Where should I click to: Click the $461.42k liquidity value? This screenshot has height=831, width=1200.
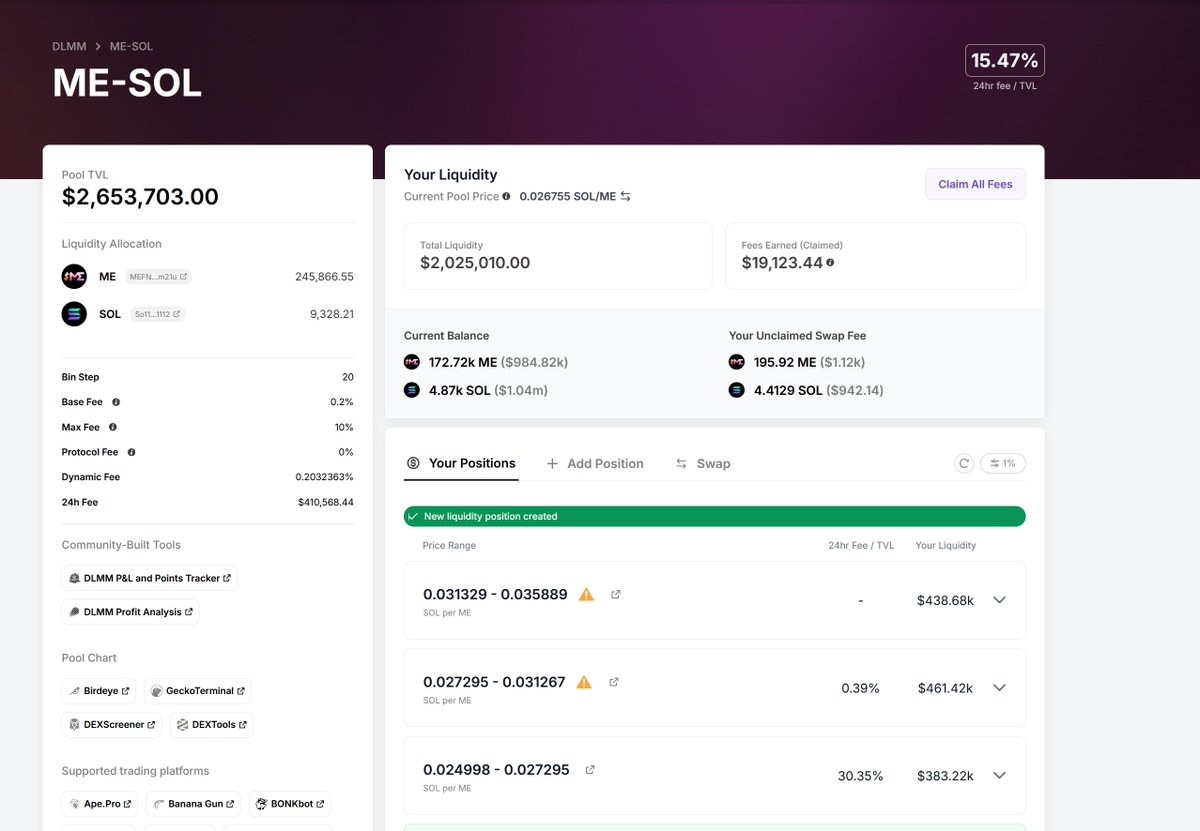coord(945,688)
